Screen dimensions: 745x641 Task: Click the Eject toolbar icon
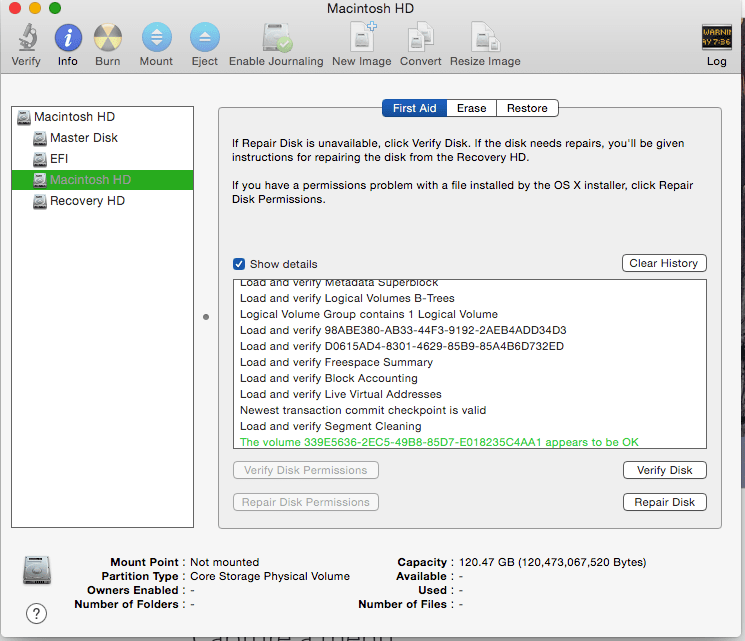(x=205, y=37)
